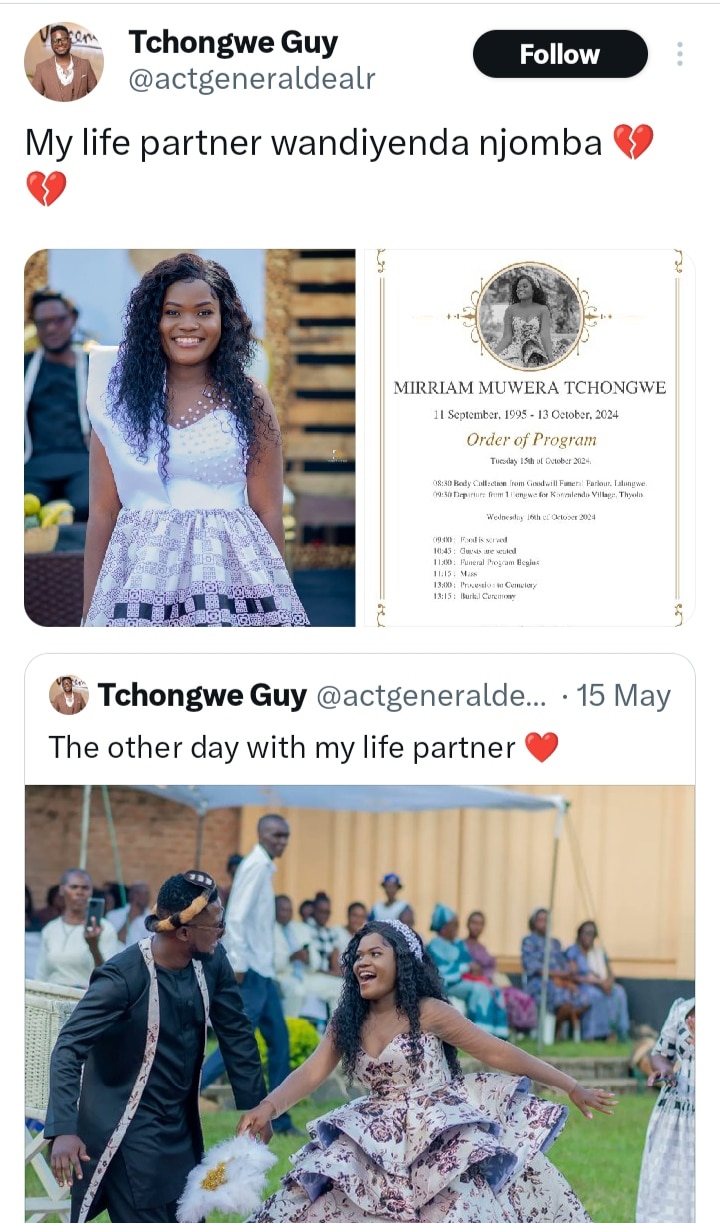Tap the circular portrait in the funeral program
The height and width of the screenshot is (1223, 720).
(x=530, y=317)
